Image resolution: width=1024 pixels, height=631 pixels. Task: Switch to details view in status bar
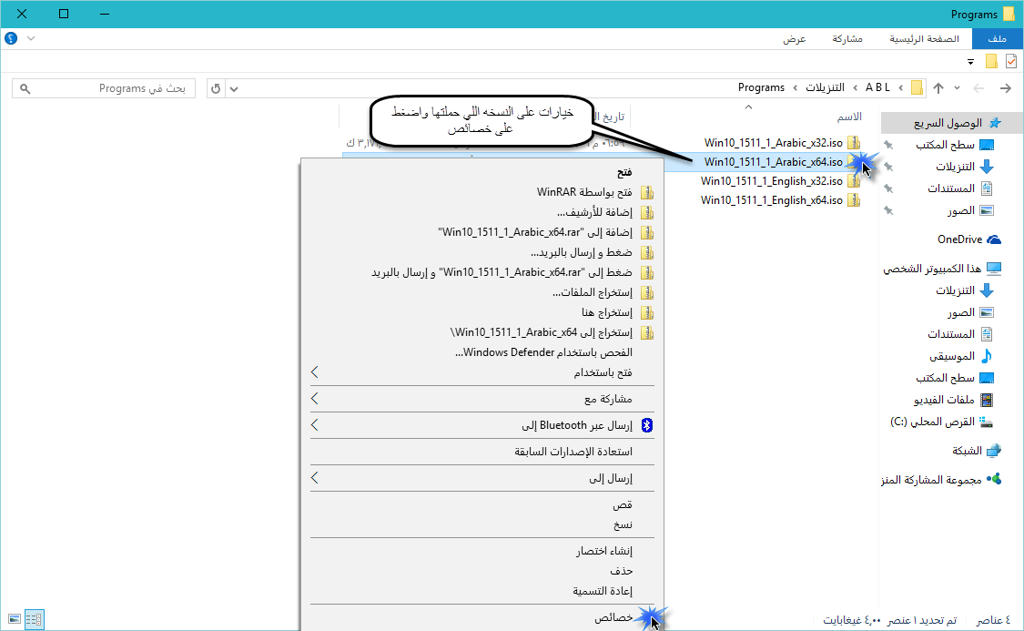coord(34,619)
